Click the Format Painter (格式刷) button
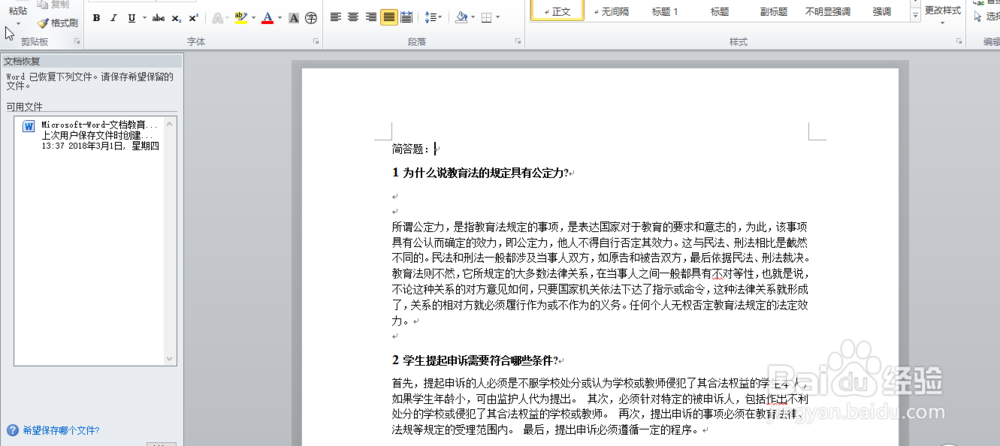The image size is (1000, 446). pyautogui.click(x=57, y=24)
